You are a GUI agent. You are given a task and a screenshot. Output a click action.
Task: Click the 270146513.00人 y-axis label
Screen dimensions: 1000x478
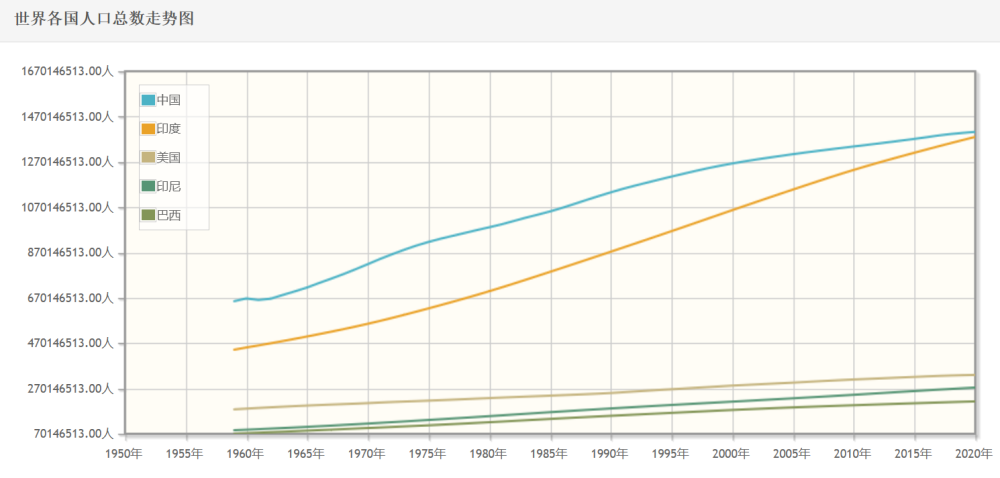pyautogui.click(x=70, y=388)
